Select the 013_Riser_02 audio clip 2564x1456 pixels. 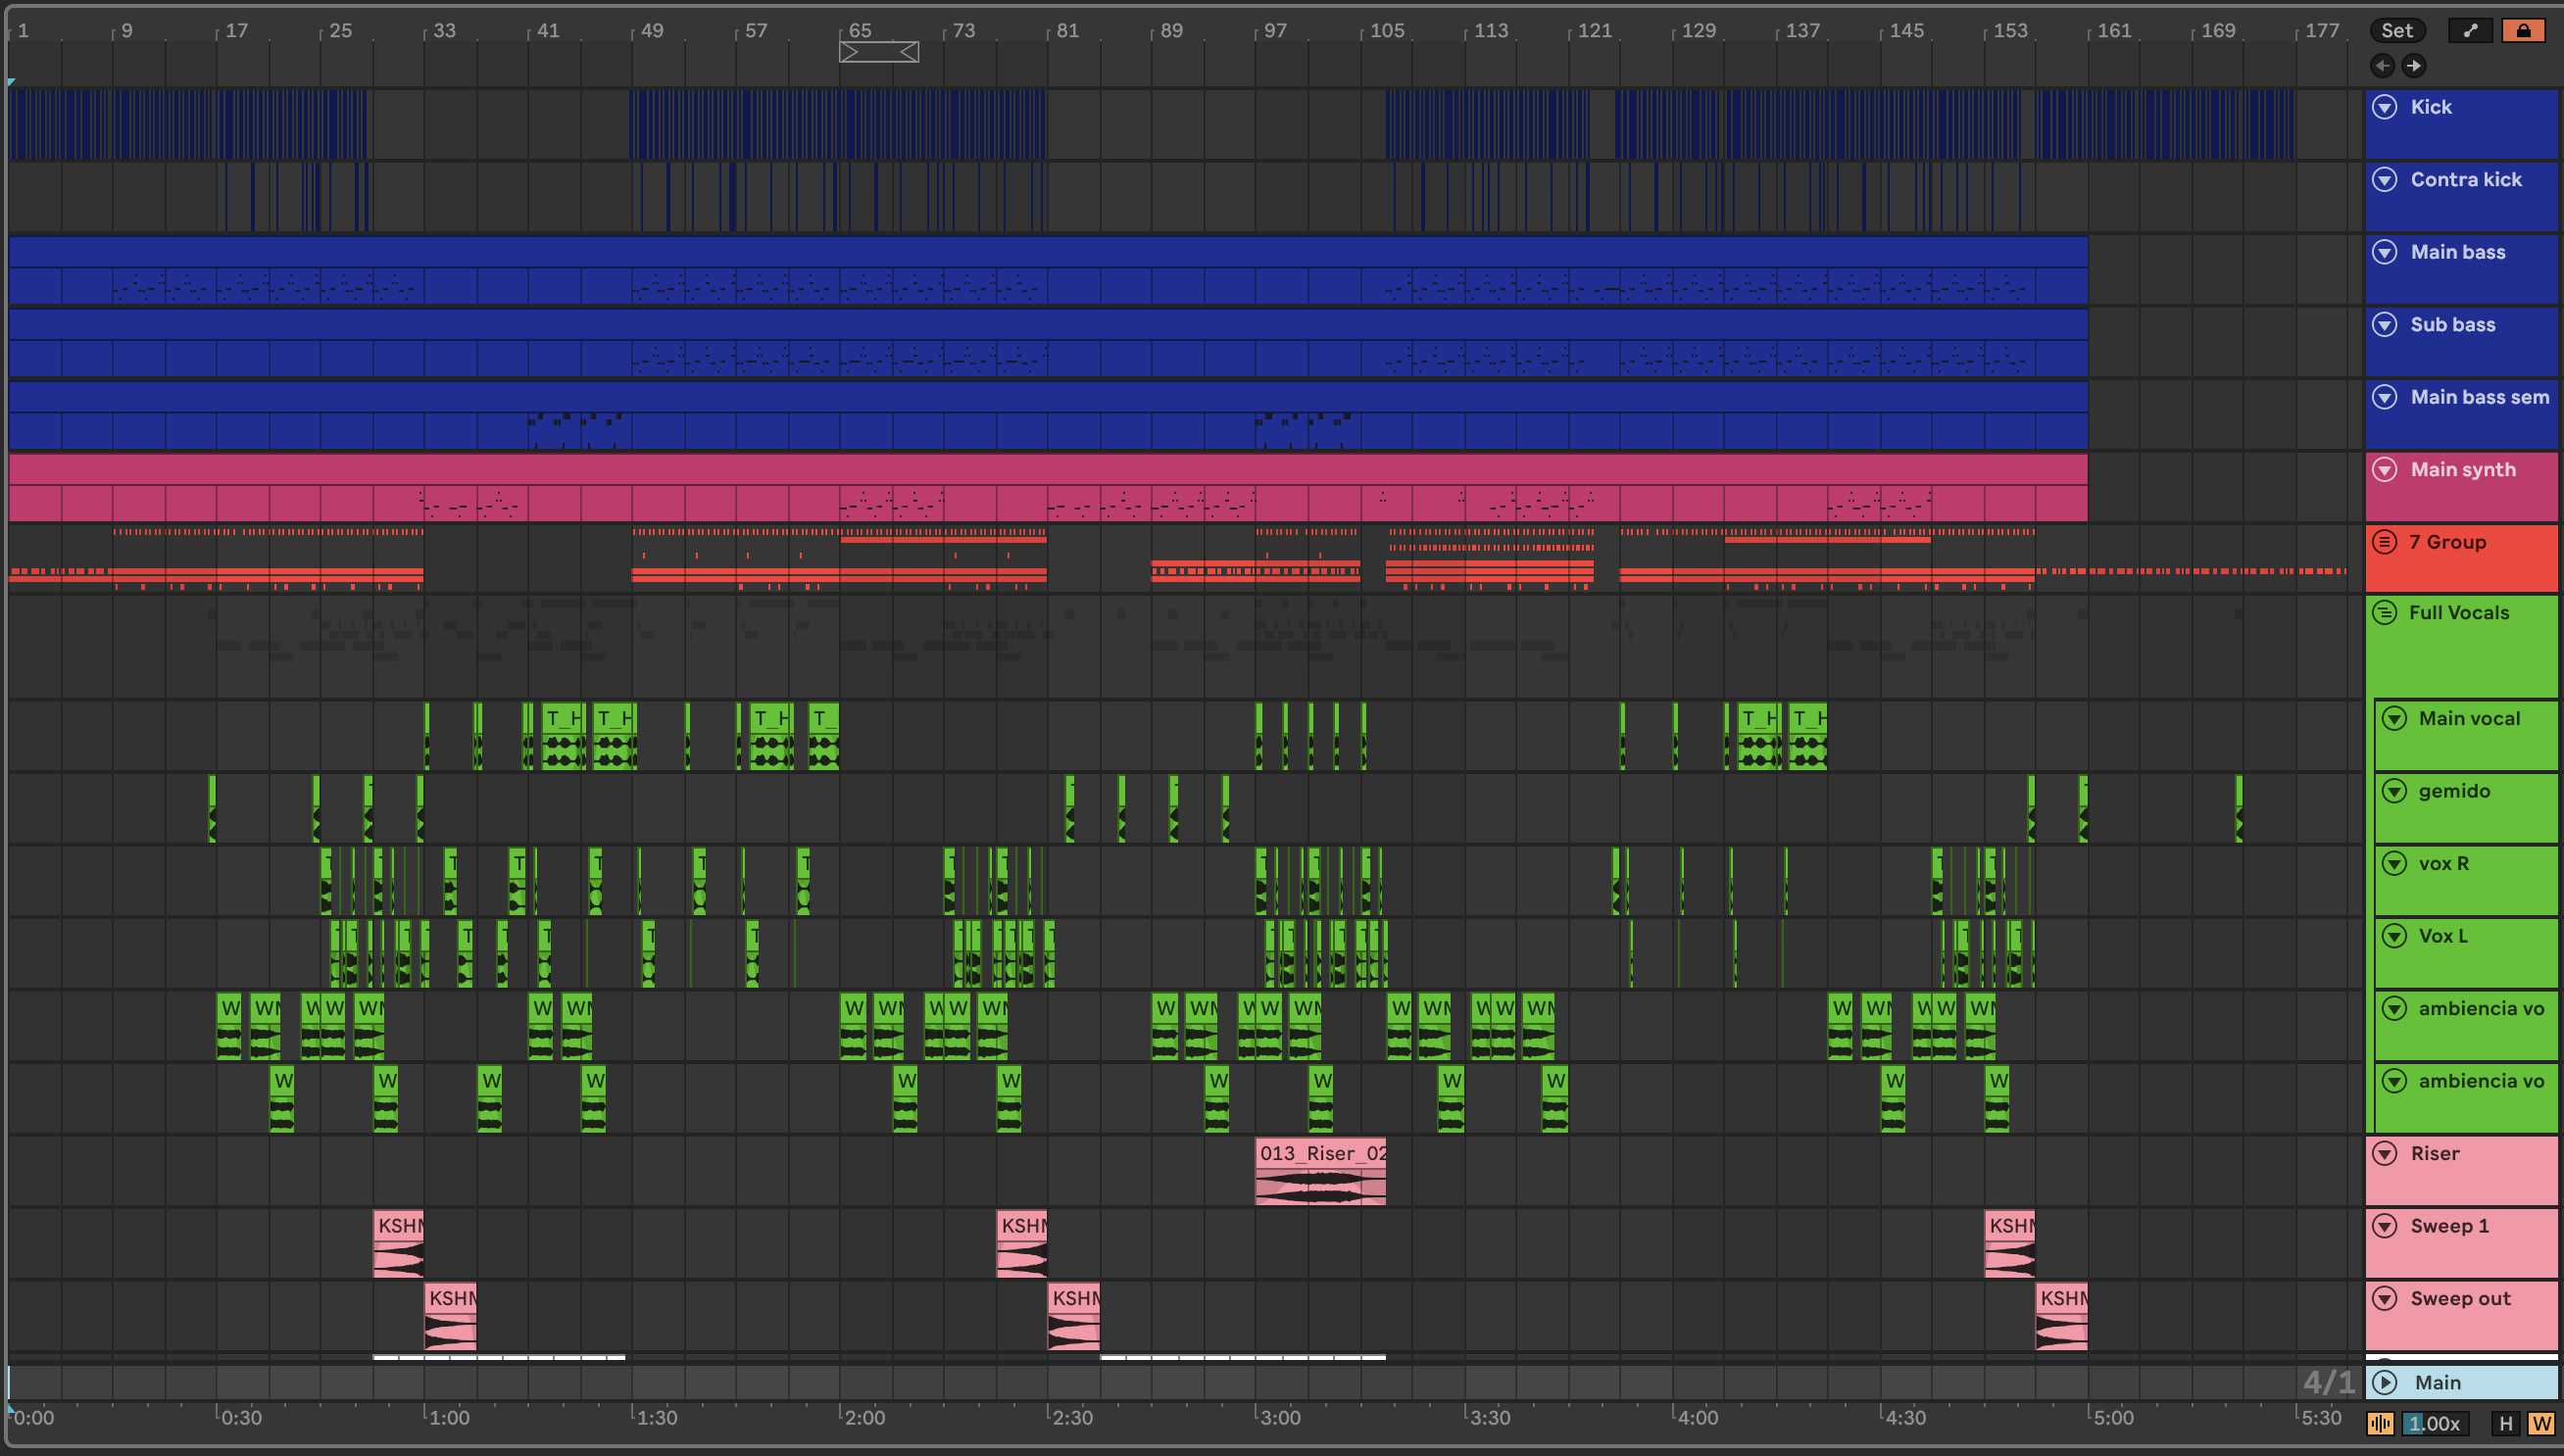coord(1320,1154)
